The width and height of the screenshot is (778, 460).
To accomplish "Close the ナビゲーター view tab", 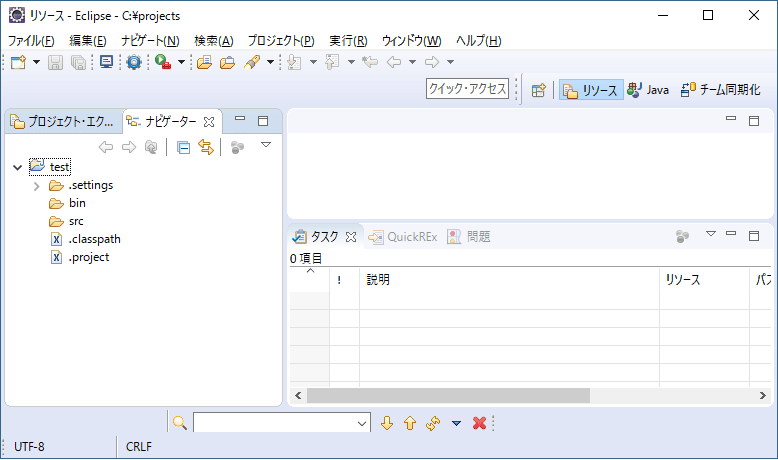I will tap(209, 122).
